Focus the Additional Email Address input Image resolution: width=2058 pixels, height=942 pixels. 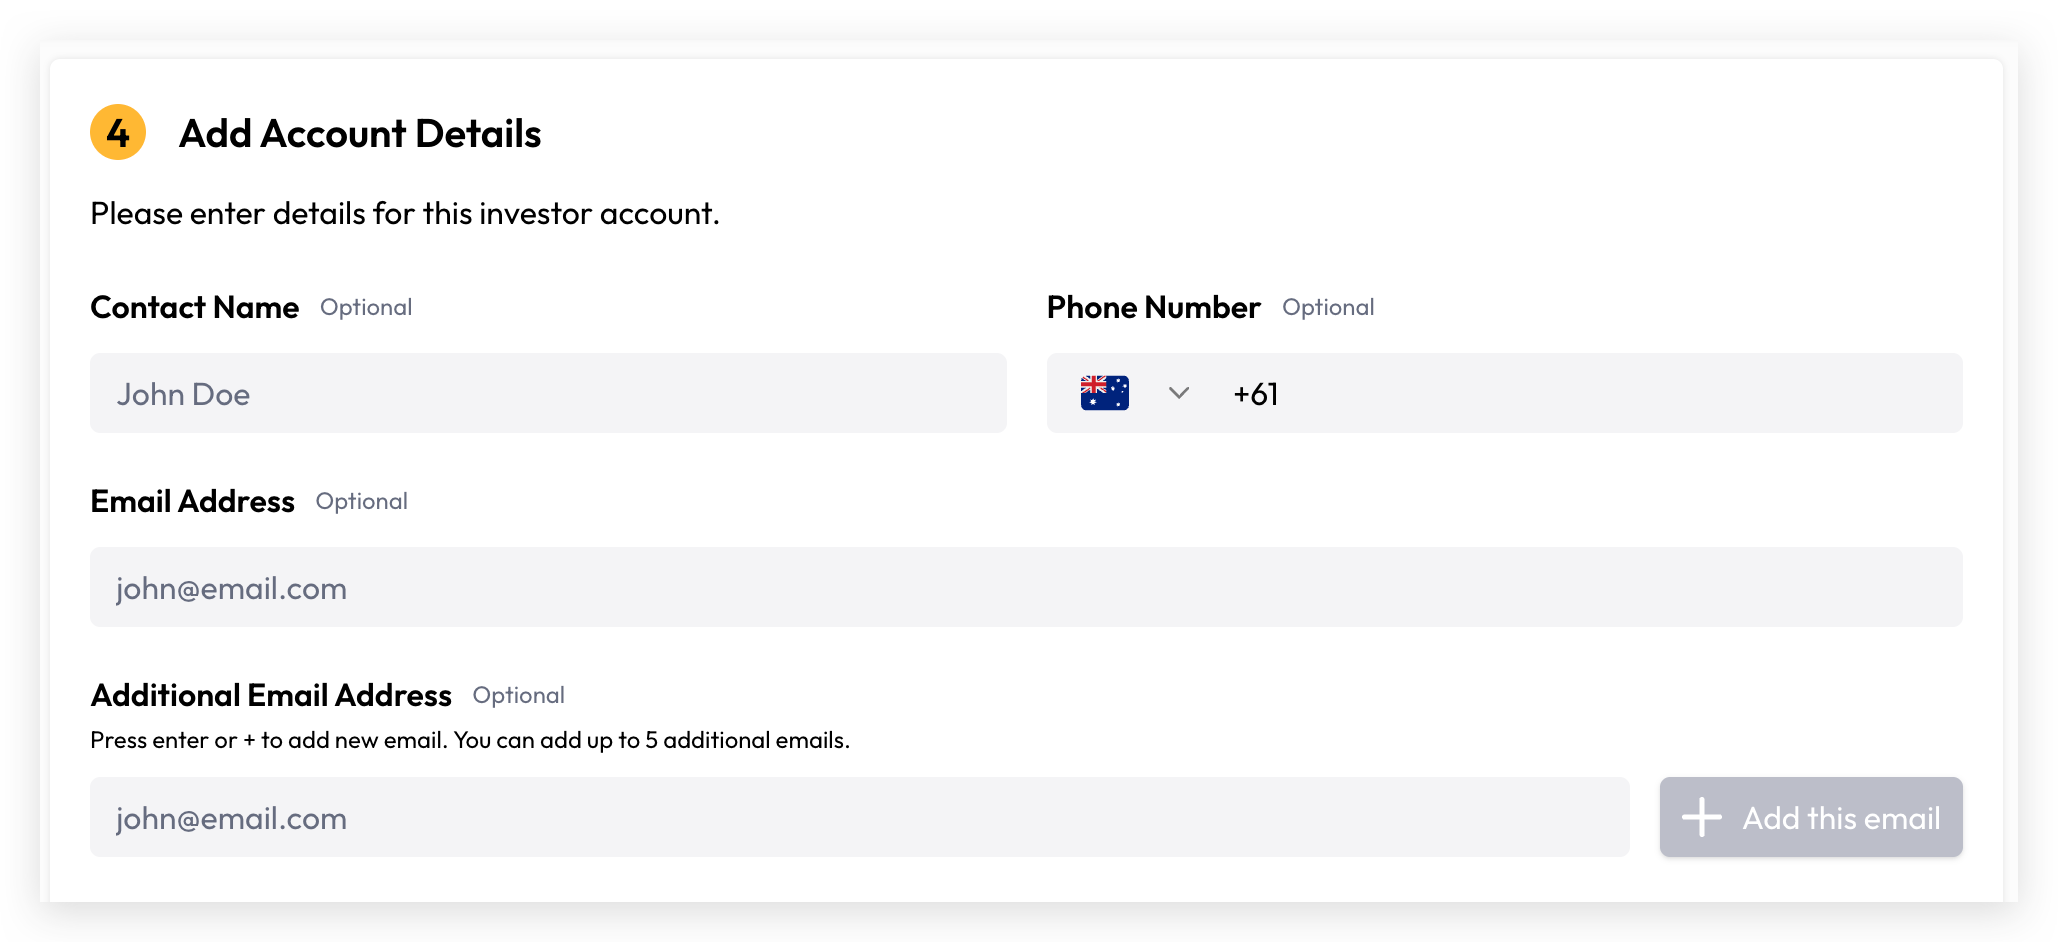pos(860,817)
